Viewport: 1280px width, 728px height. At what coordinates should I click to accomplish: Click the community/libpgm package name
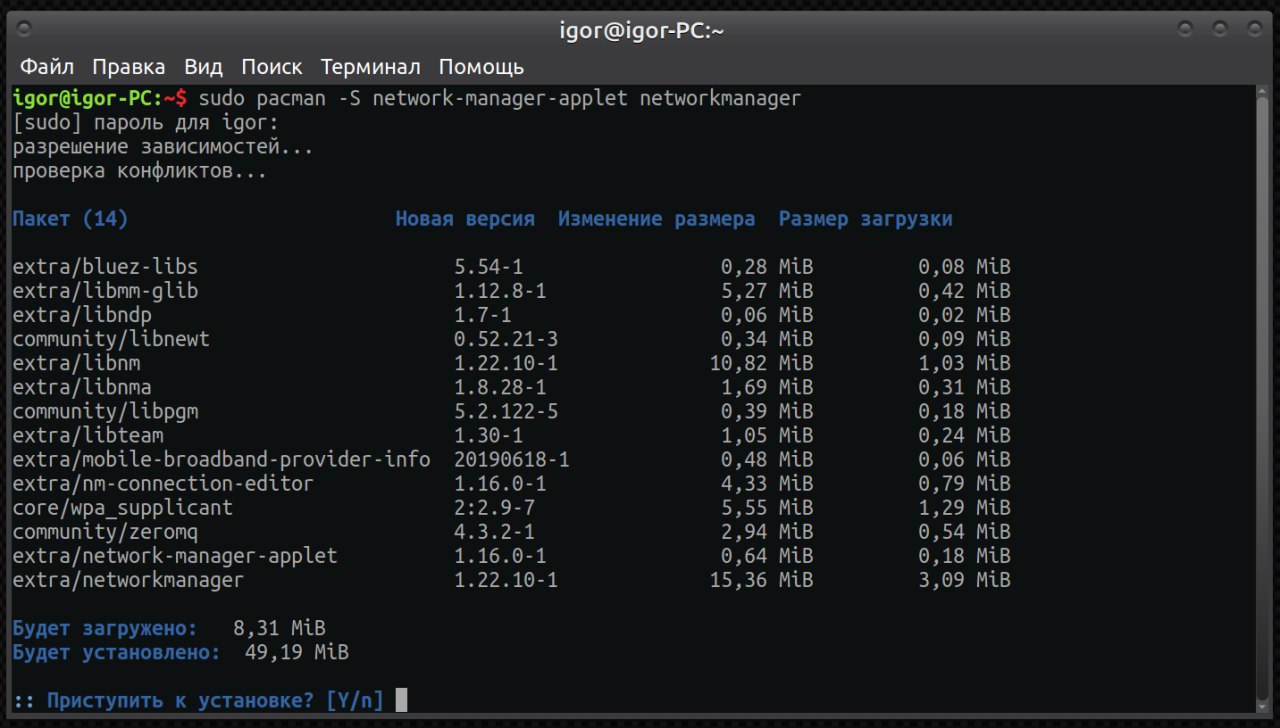[x=105, y=411]
